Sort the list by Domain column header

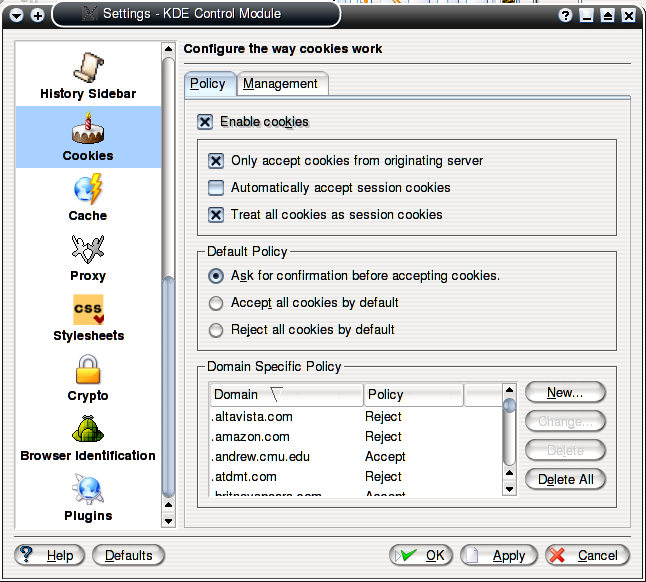pyautogui.click(x=285, y=395)
